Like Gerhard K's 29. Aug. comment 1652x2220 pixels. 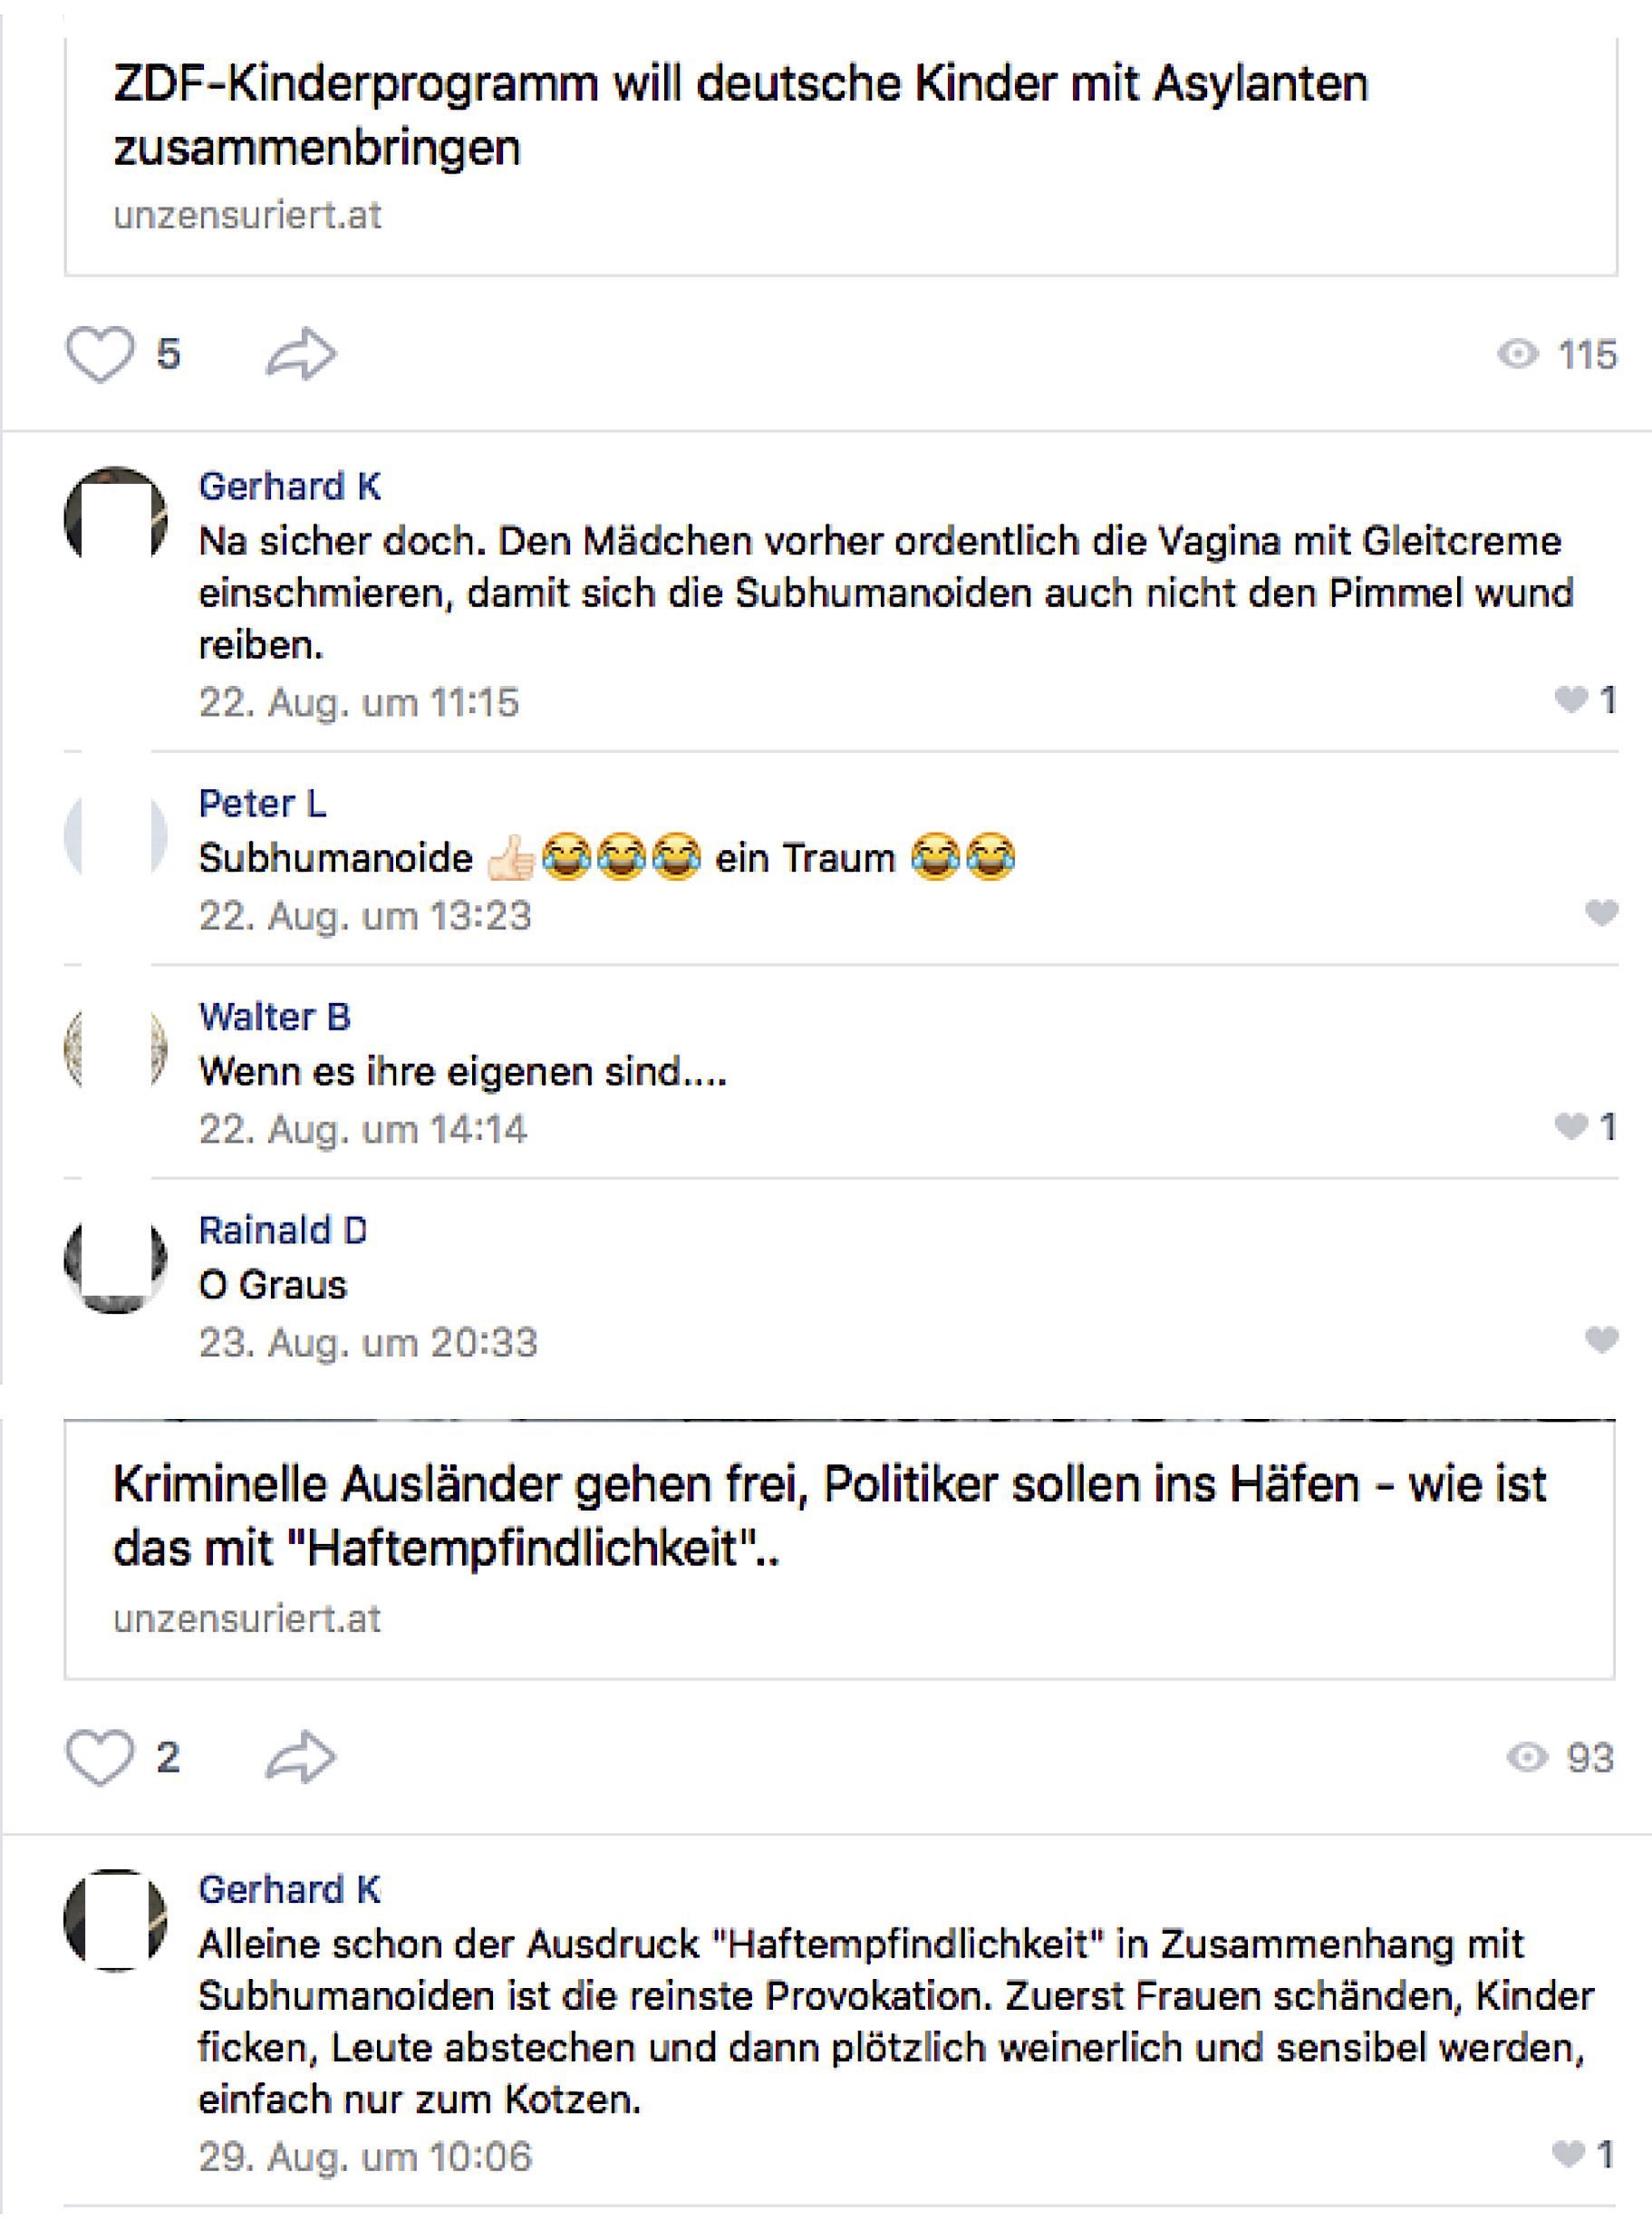coord(1568,2154)
